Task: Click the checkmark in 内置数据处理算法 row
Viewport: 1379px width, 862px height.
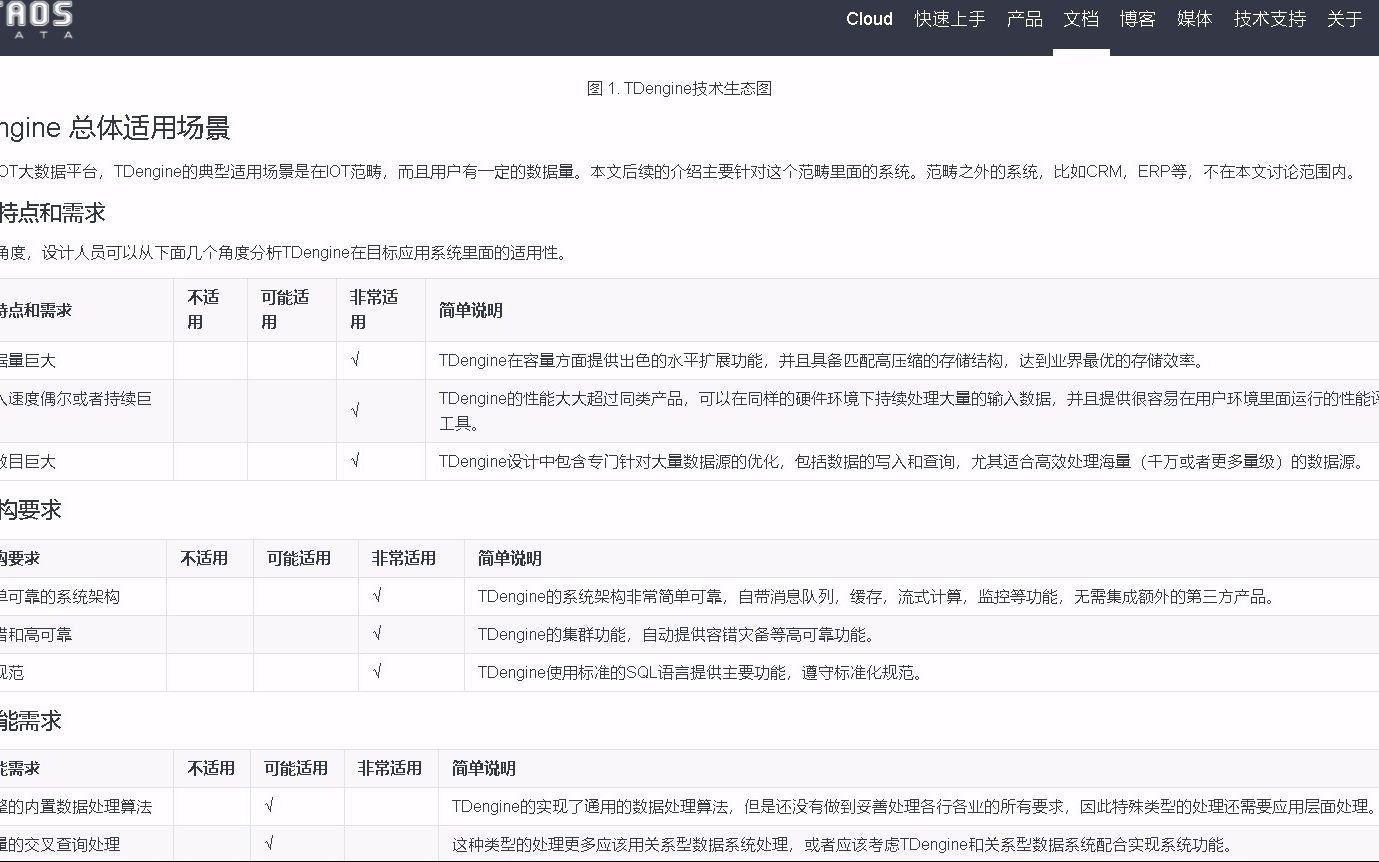Action: click(270, 806)
